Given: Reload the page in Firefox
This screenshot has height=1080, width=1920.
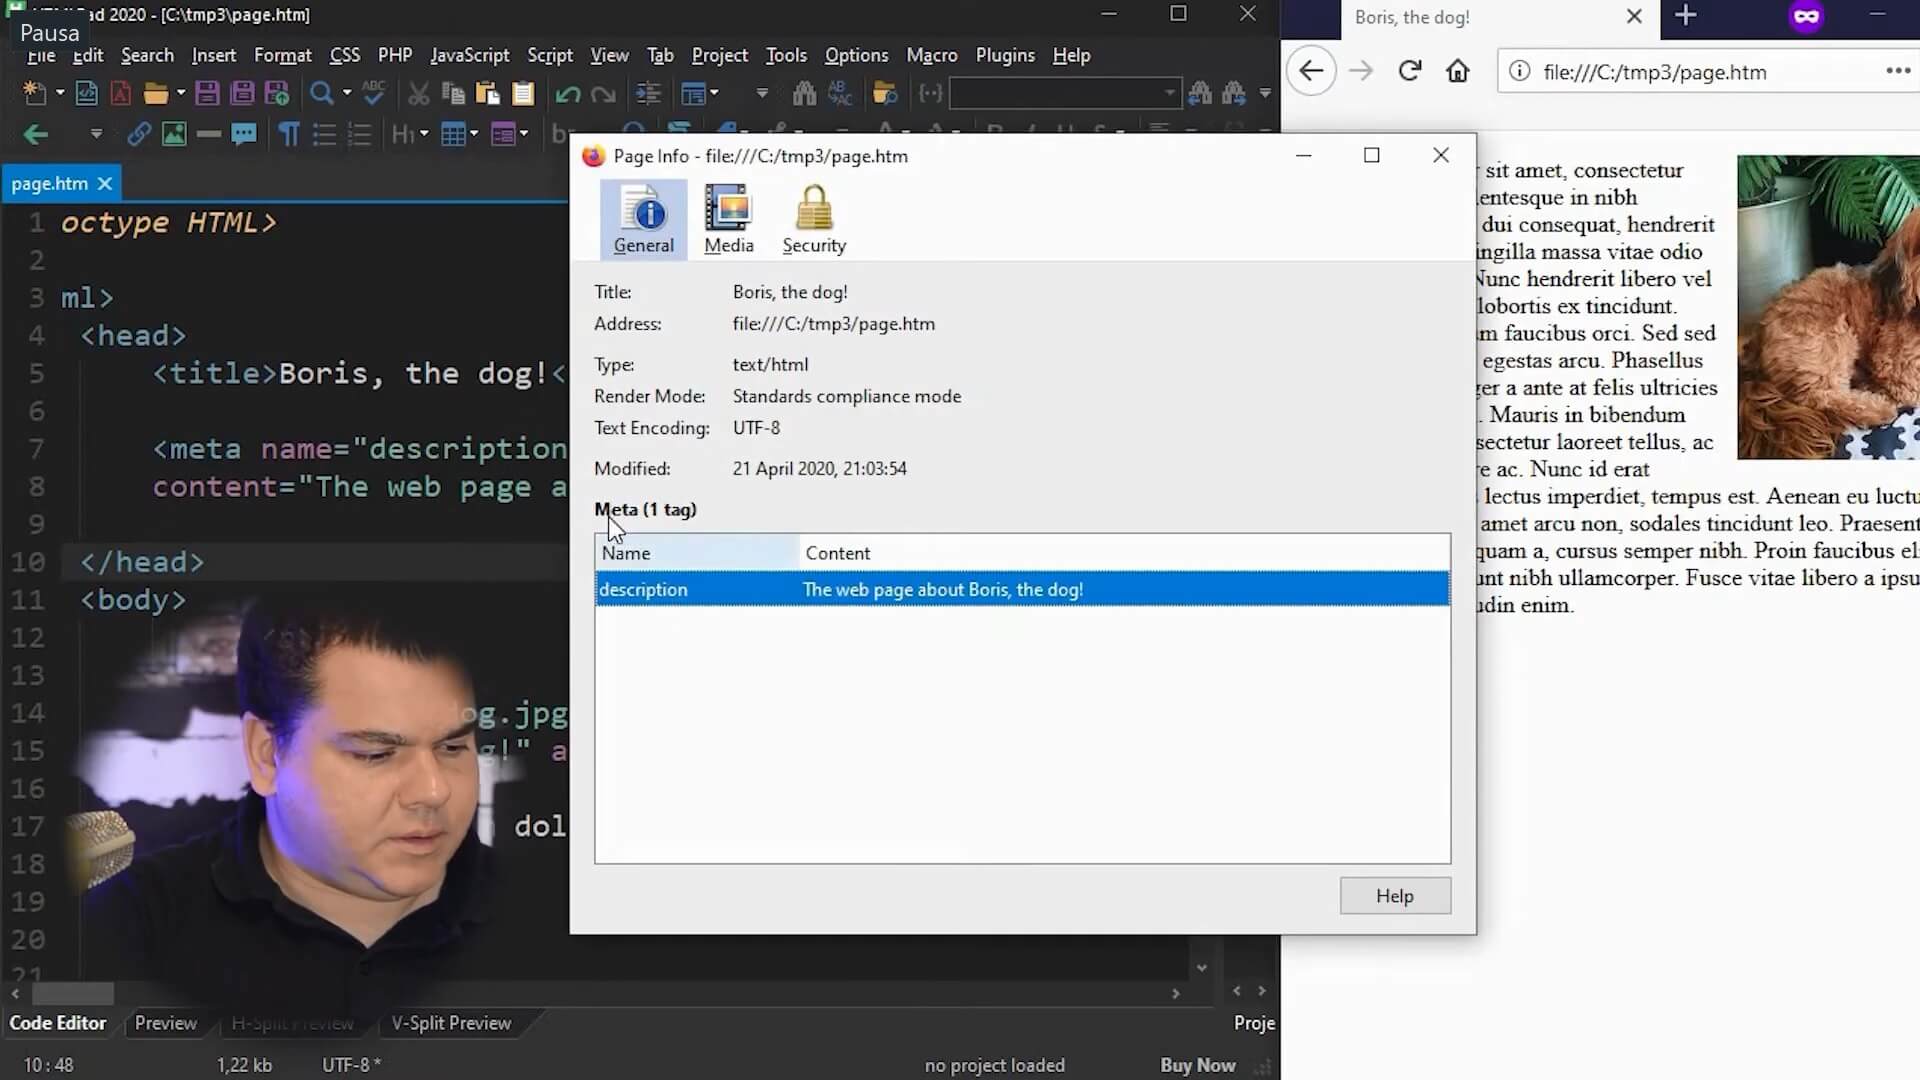Looking at the screenshot, I should [x=1410, y=71].
